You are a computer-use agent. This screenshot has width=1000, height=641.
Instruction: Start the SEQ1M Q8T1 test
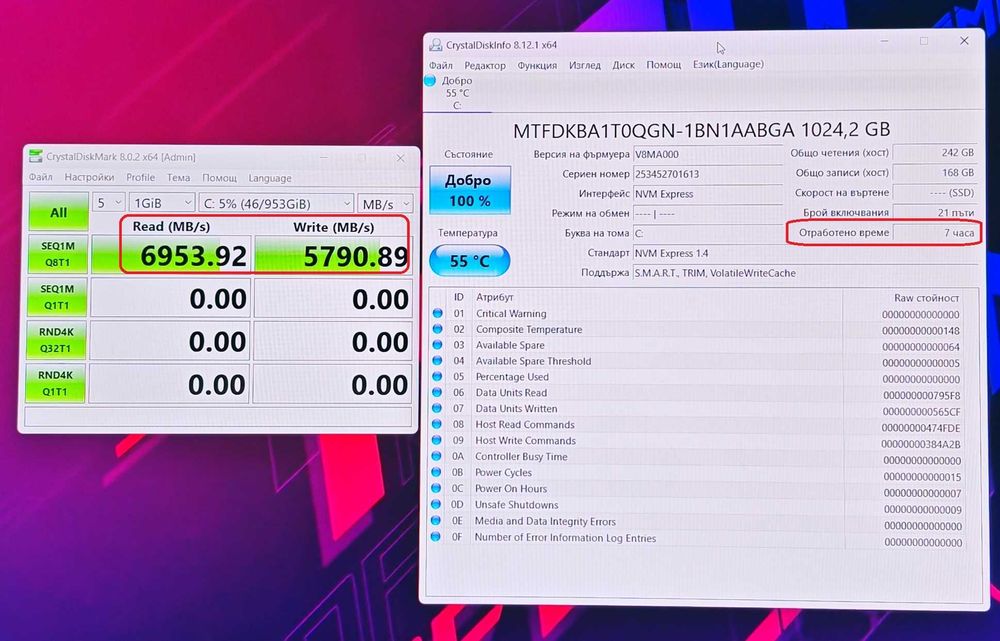[57, 254]
